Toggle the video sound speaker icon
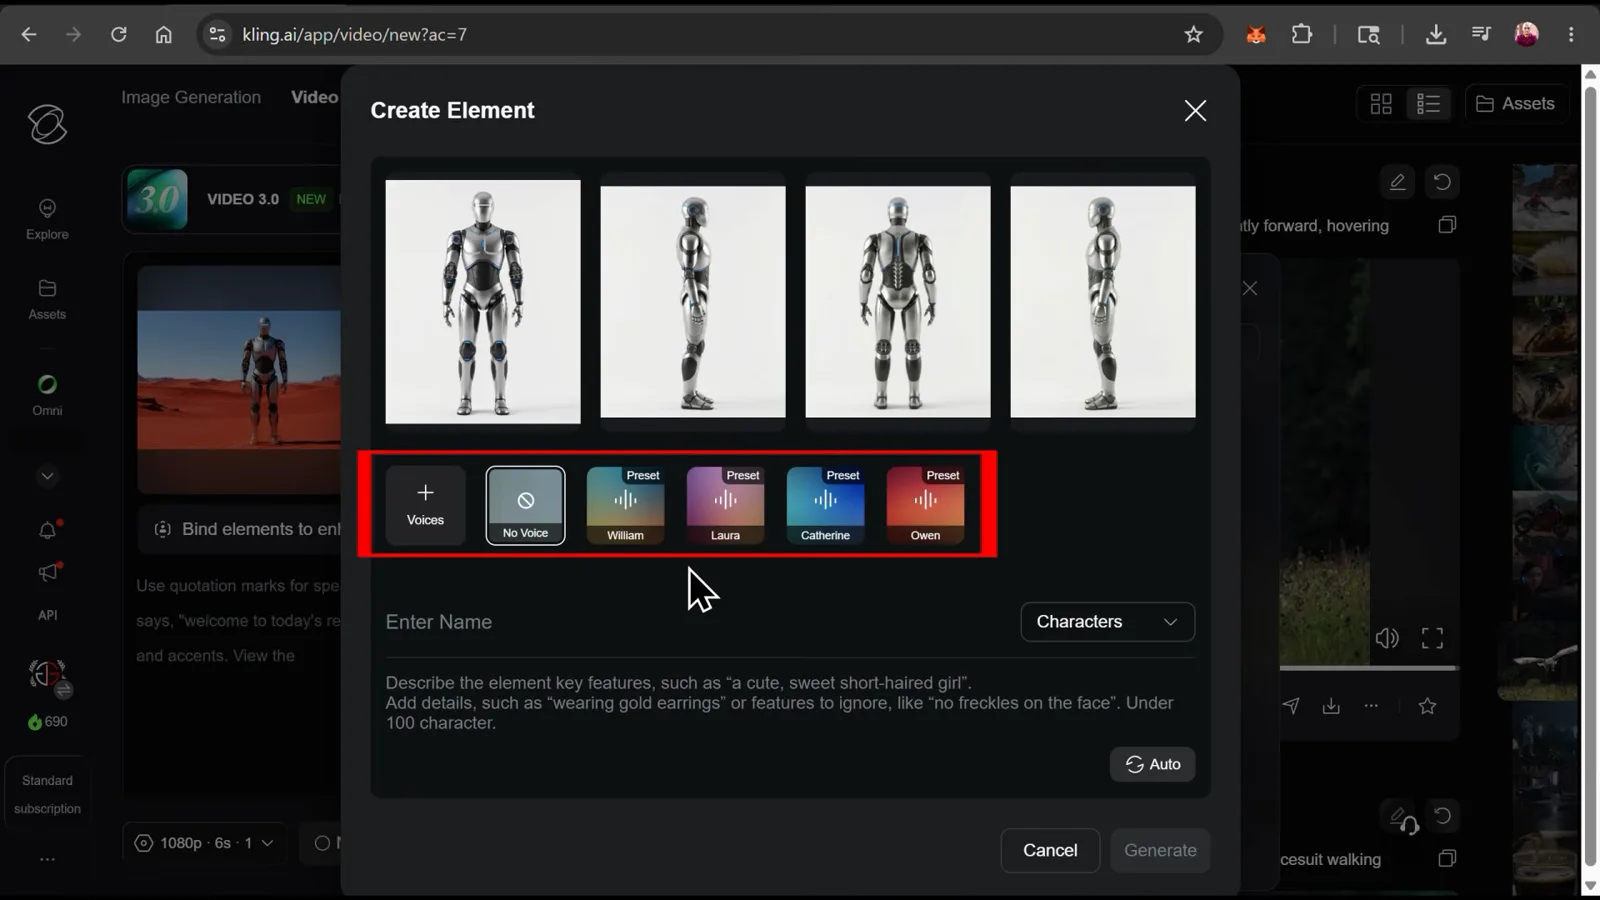The height and width of the screenshot is (900, 1600). coord(1387,638)
